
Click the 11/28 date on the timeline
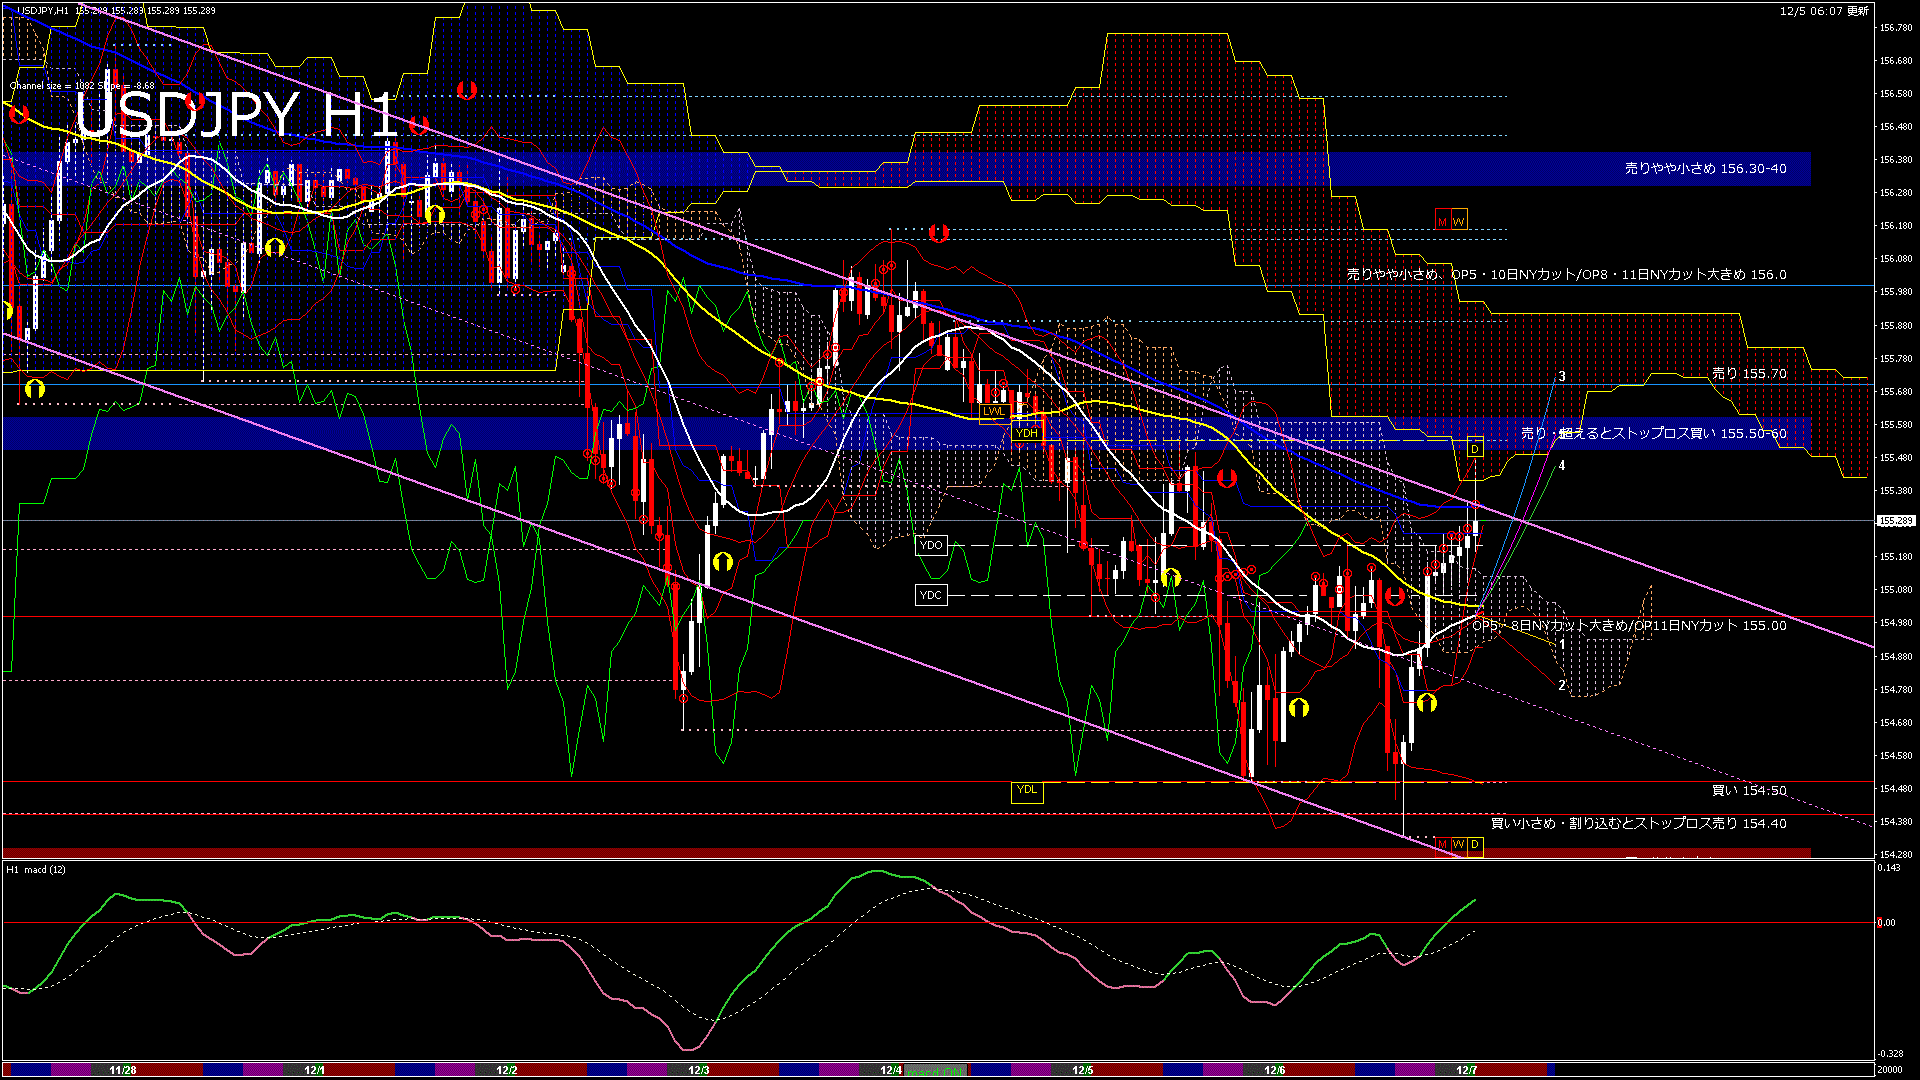122,1070
